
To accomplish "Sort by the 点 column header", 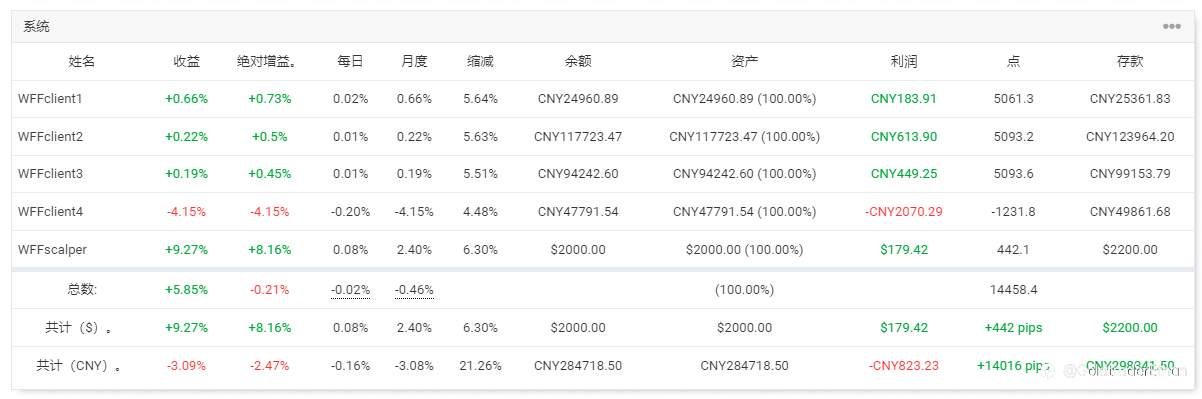I will point(1014,62).
